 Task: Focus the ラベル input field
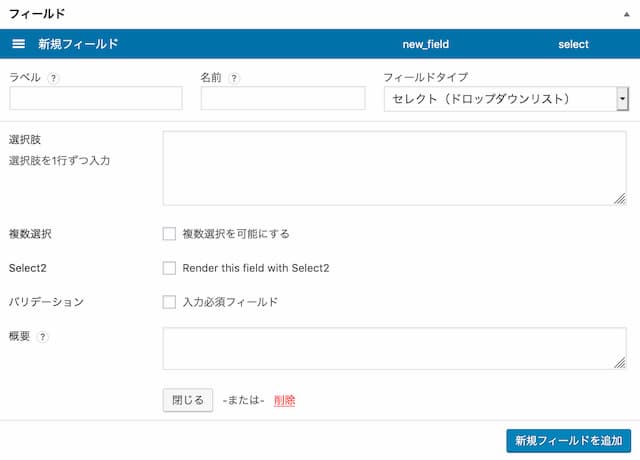(x=96, y=98)
